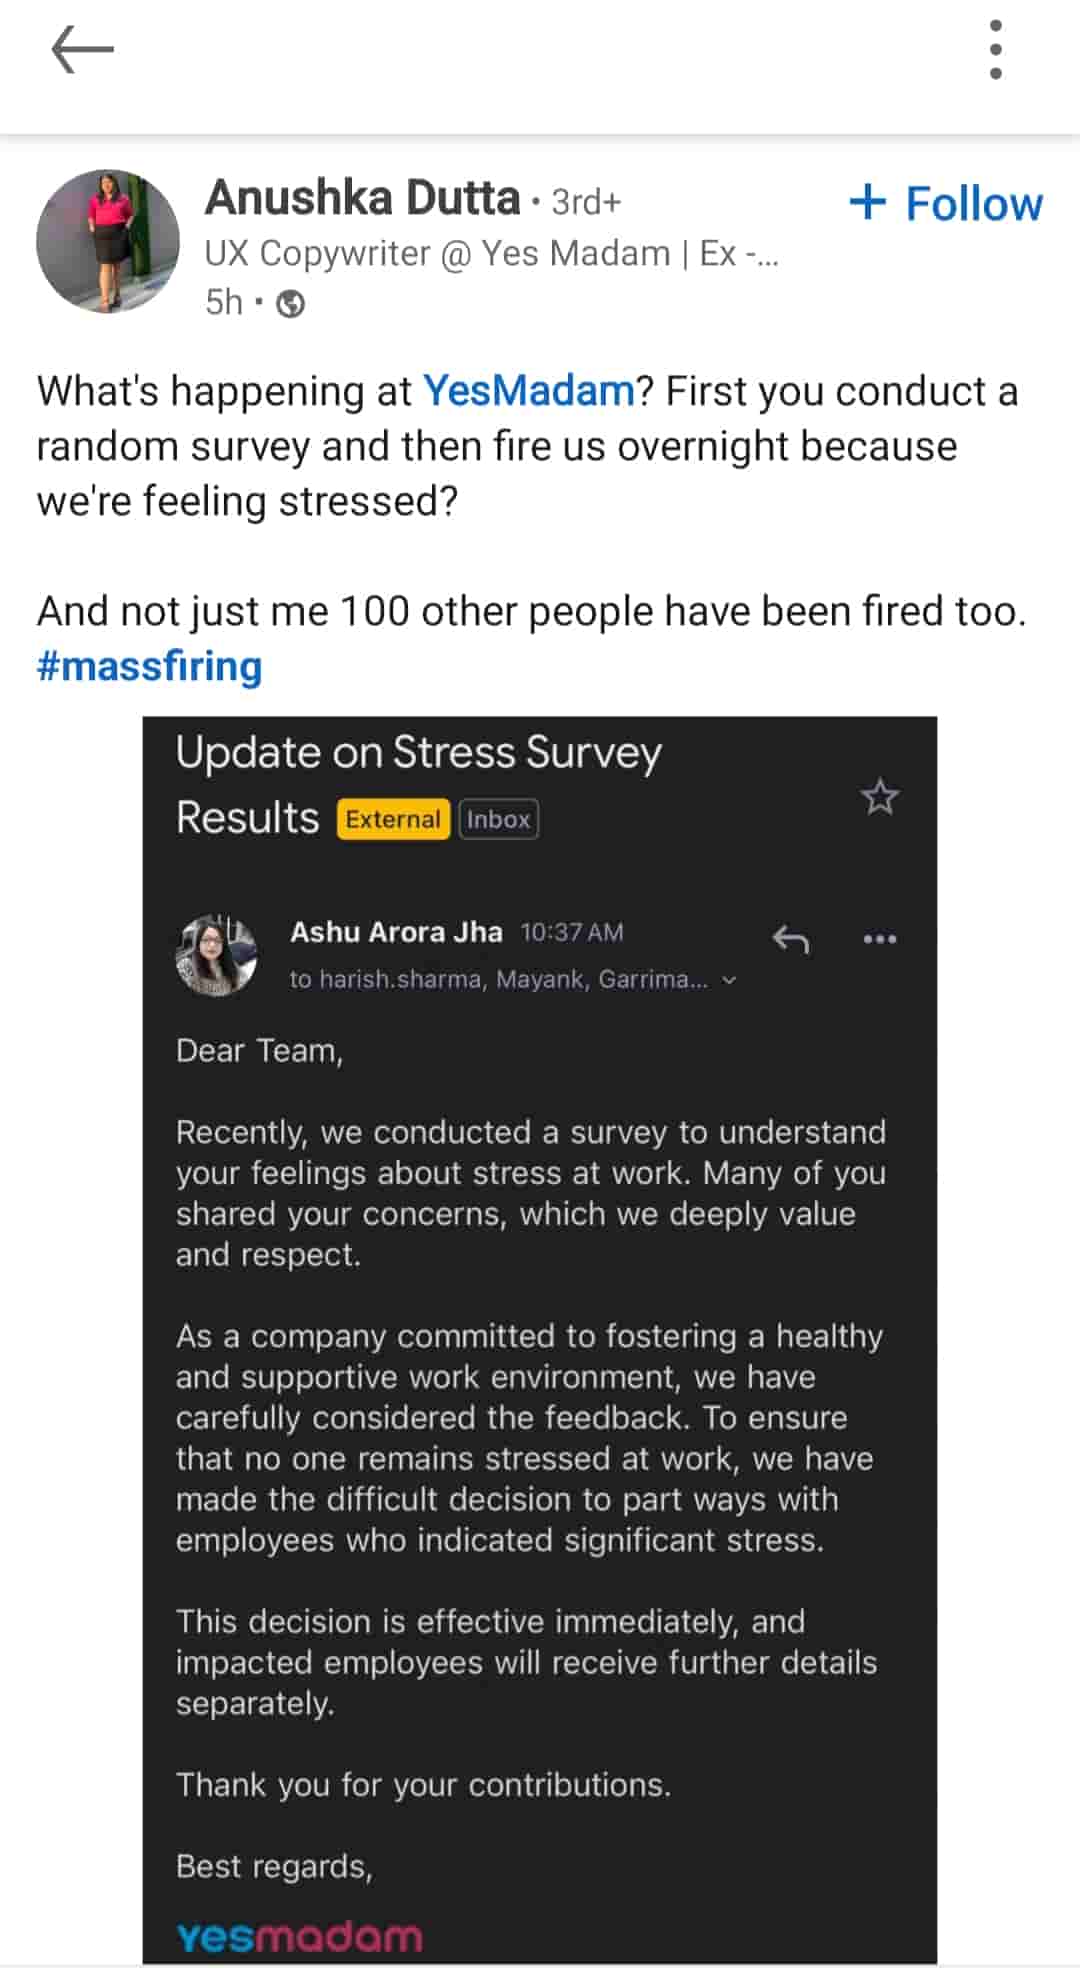This screenshot has height=1971, width=1080.
Task: Click Ashu Arora Jha's avatar
Action: 216,955
